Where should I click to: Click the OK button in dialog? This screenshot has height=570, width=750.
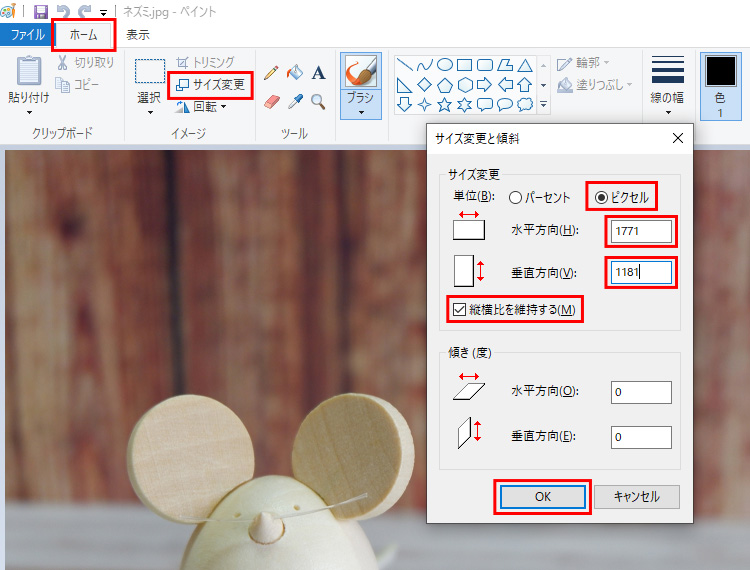tap(542, 497)
